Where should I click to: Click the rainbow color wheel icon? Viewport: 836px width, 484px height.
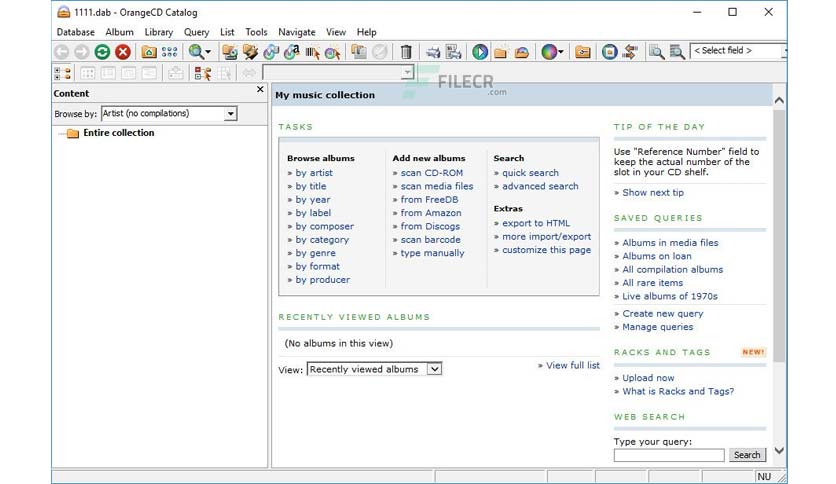pyautogui.click(x=549, y=52)
